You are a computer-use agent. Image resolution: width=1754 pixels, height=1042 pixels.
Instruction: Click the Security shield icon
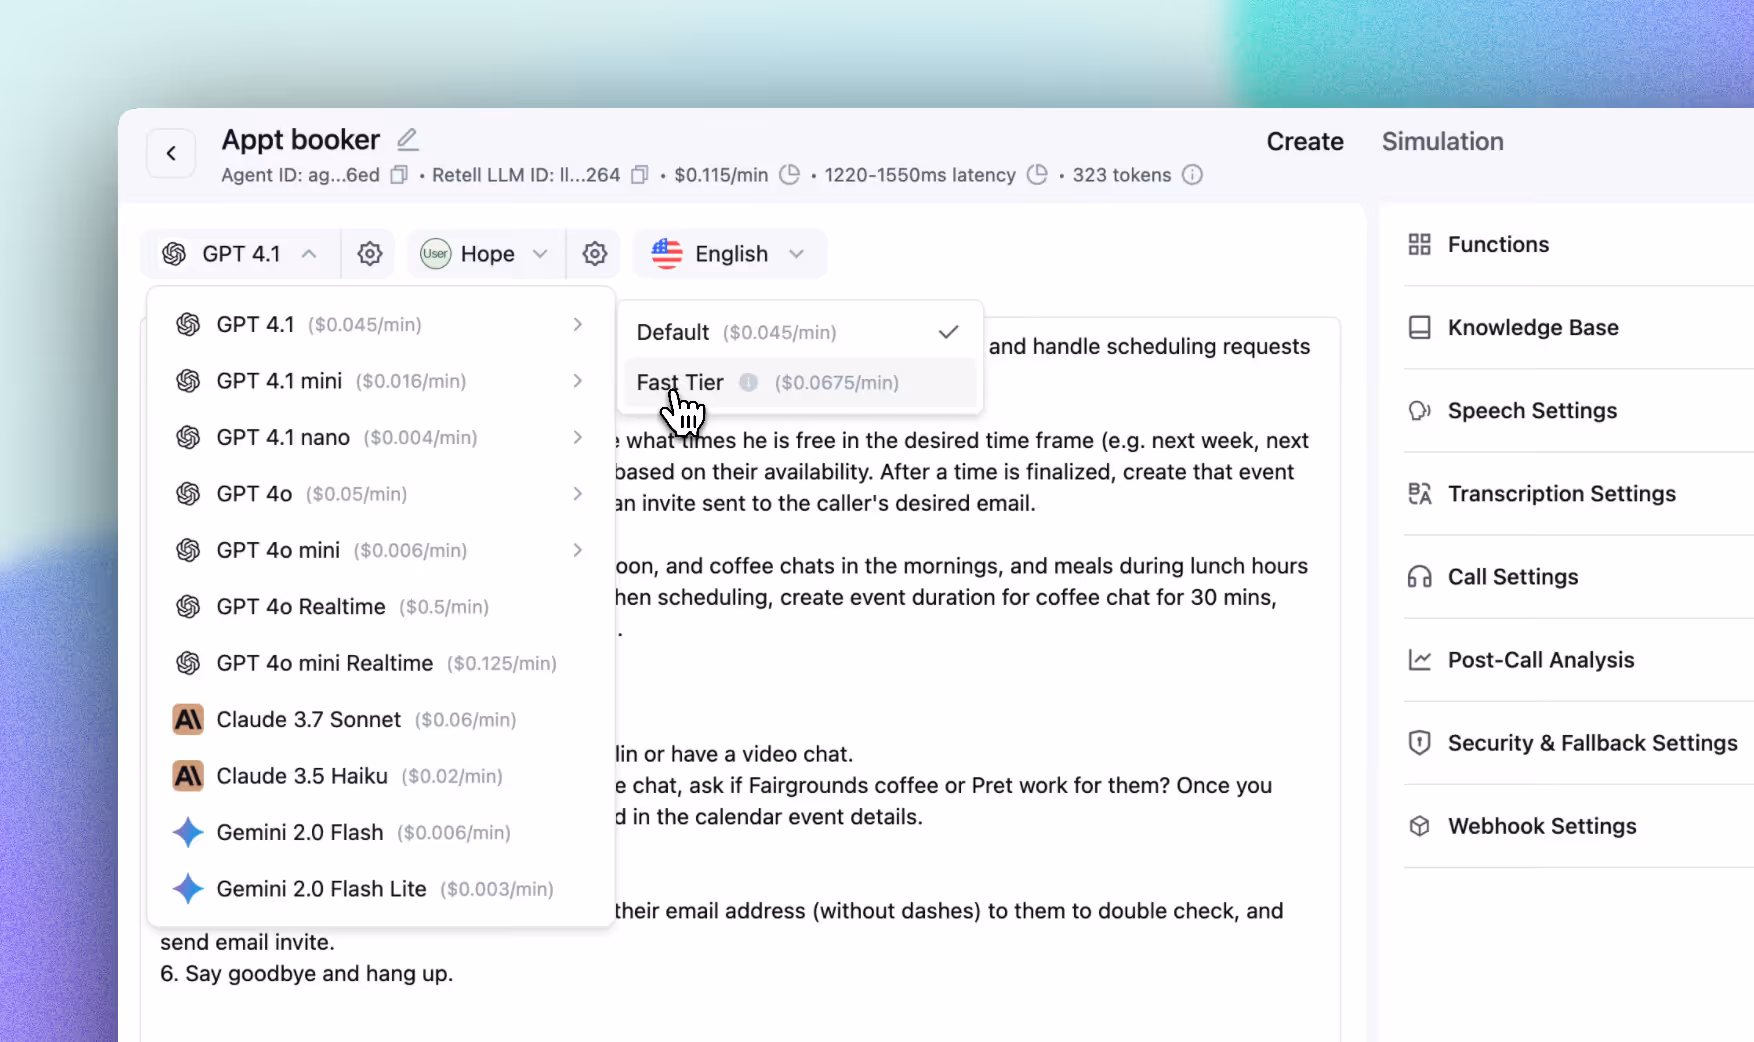1419,743
